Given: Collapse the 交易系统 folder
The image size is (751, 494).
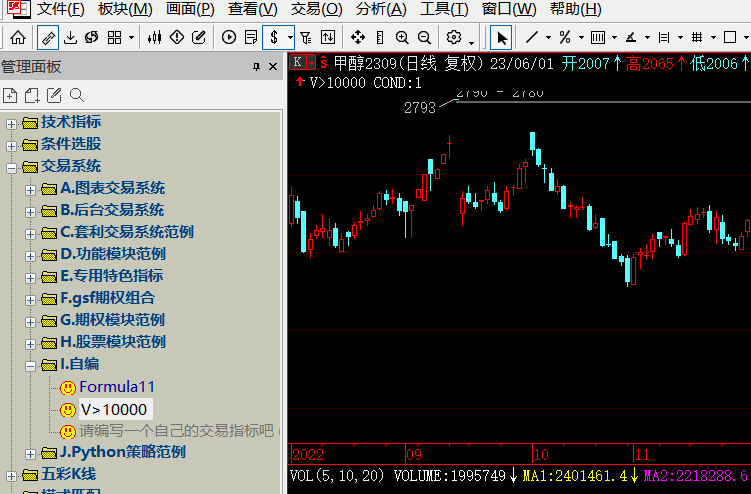Looking at the screenshot, I should (11, 168).
